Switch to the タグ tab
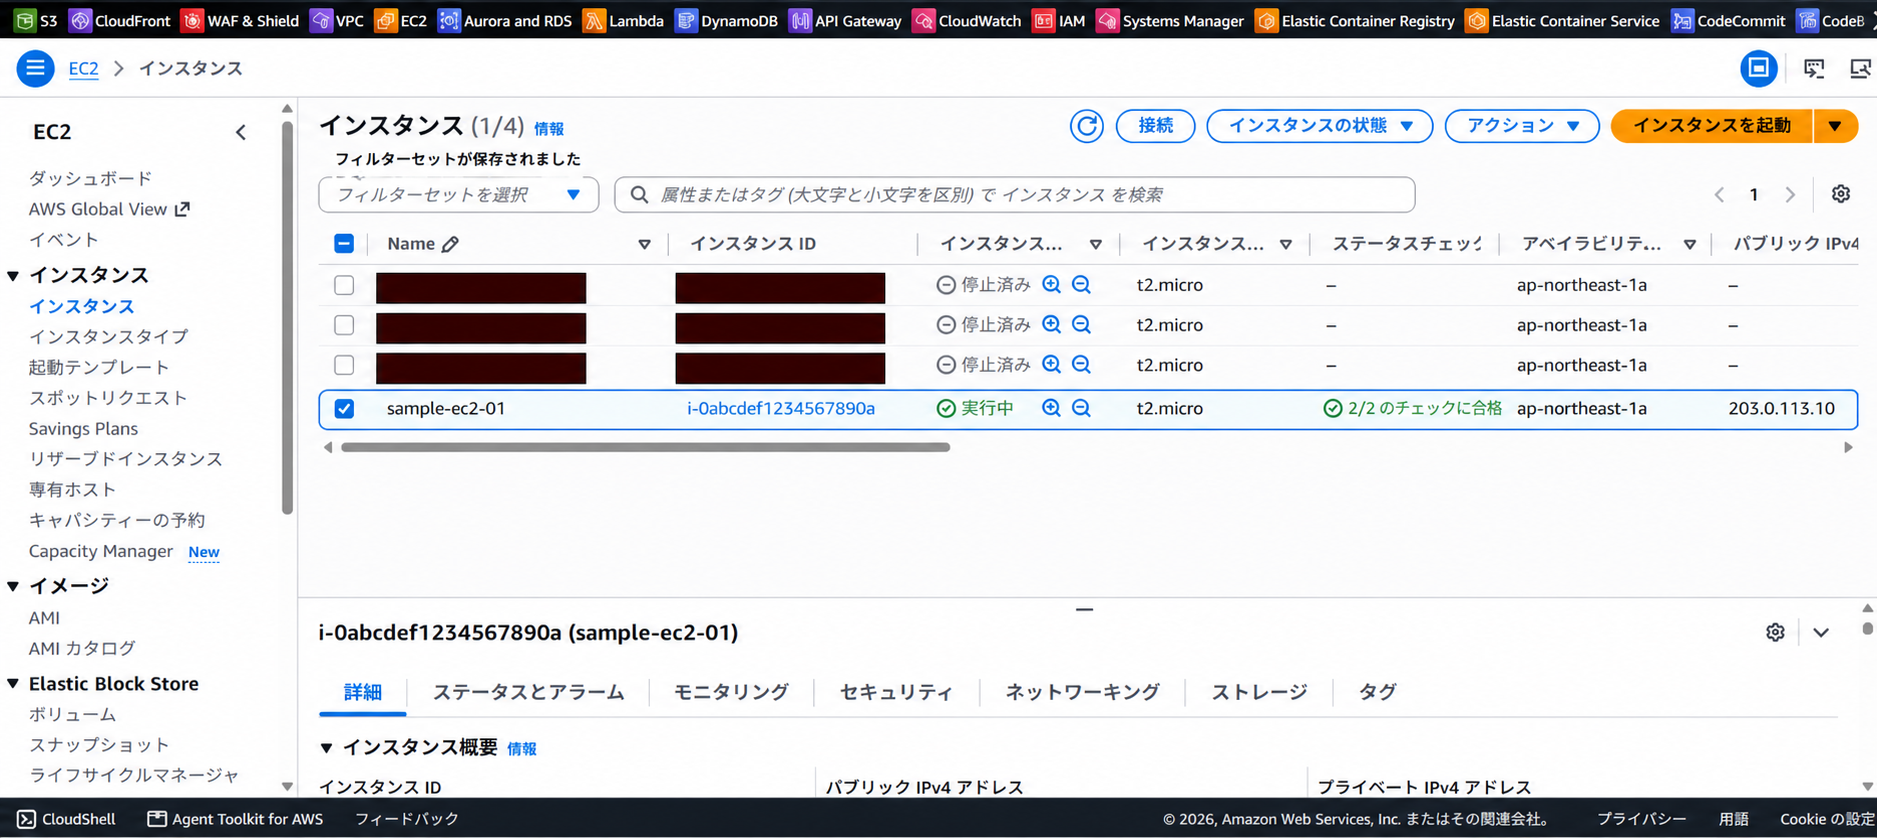This screenshot has height=838, width=1877. [x=1377, y=692]
